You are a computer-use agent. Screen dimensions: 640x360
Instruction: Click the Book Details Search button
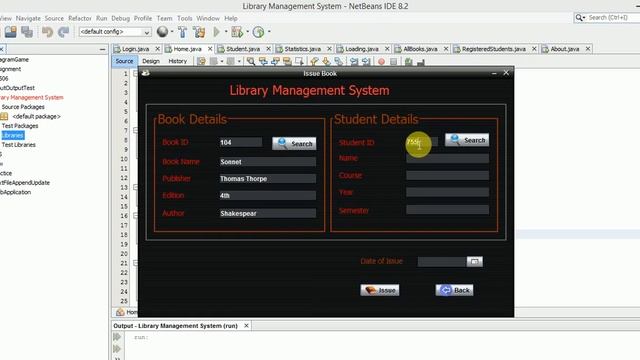294,144
